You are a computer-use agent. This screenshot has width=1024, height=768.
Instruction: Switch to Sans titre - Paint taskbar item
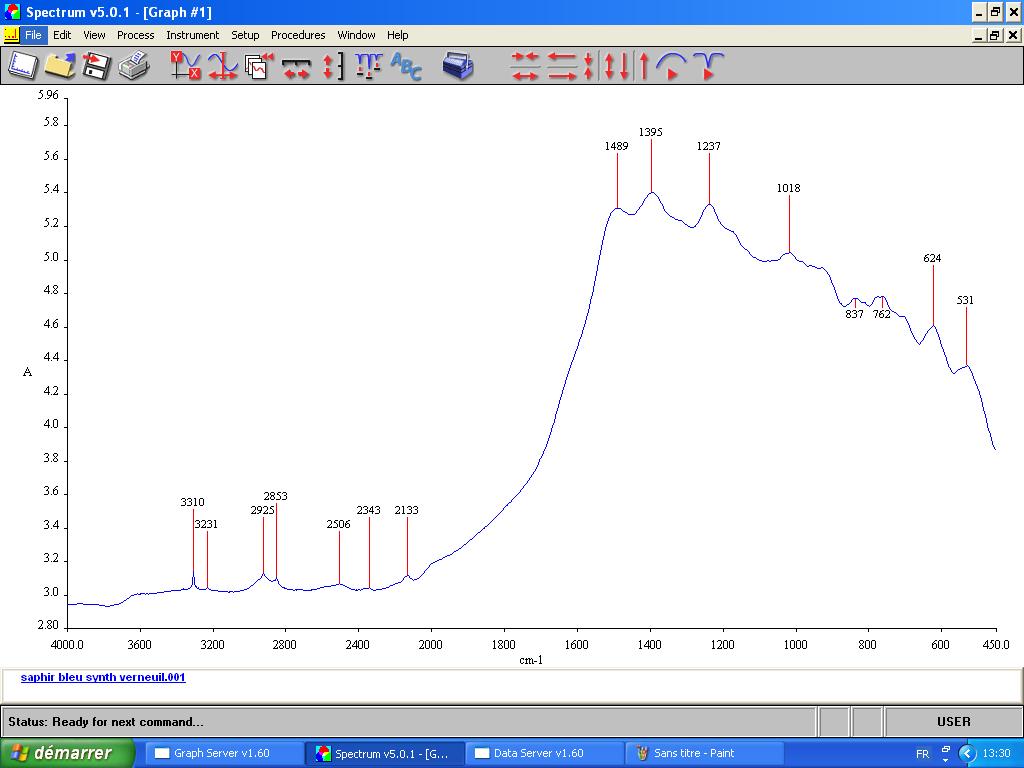pyautogui.click(x=694, y=753)
